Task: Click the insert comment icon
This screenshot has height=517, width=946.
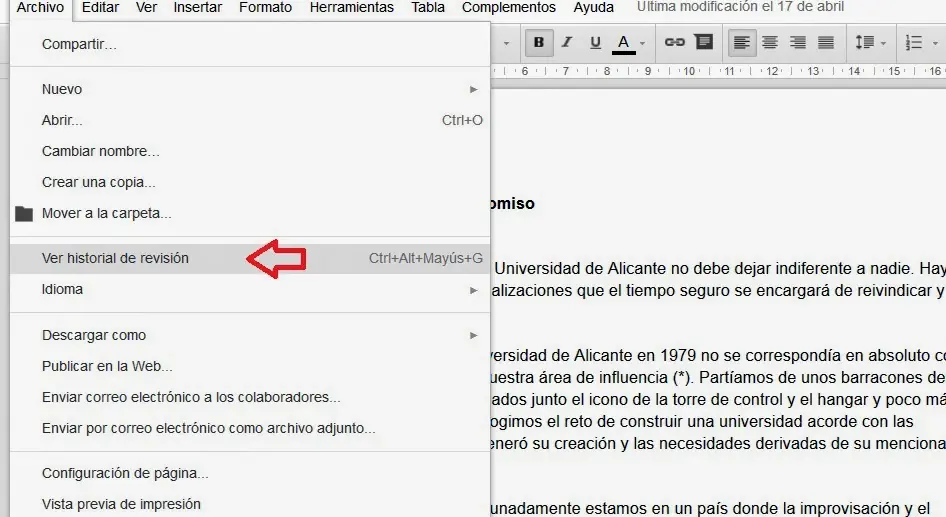Action: point(703,42)
